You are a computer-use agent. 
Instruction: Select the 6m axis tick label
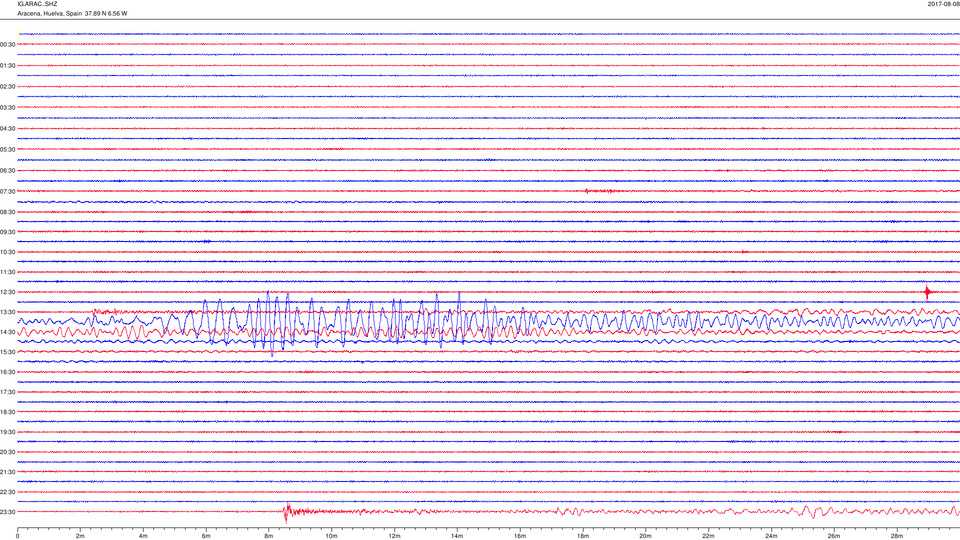point(206,536)
